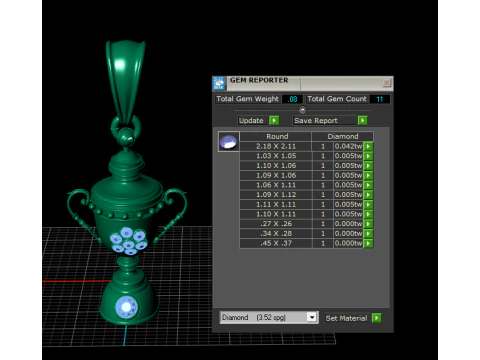Viewport: 480px width, 360px height.
Task: Click the Gem Reporter title bar icon
Action: (x=219, y=83)
